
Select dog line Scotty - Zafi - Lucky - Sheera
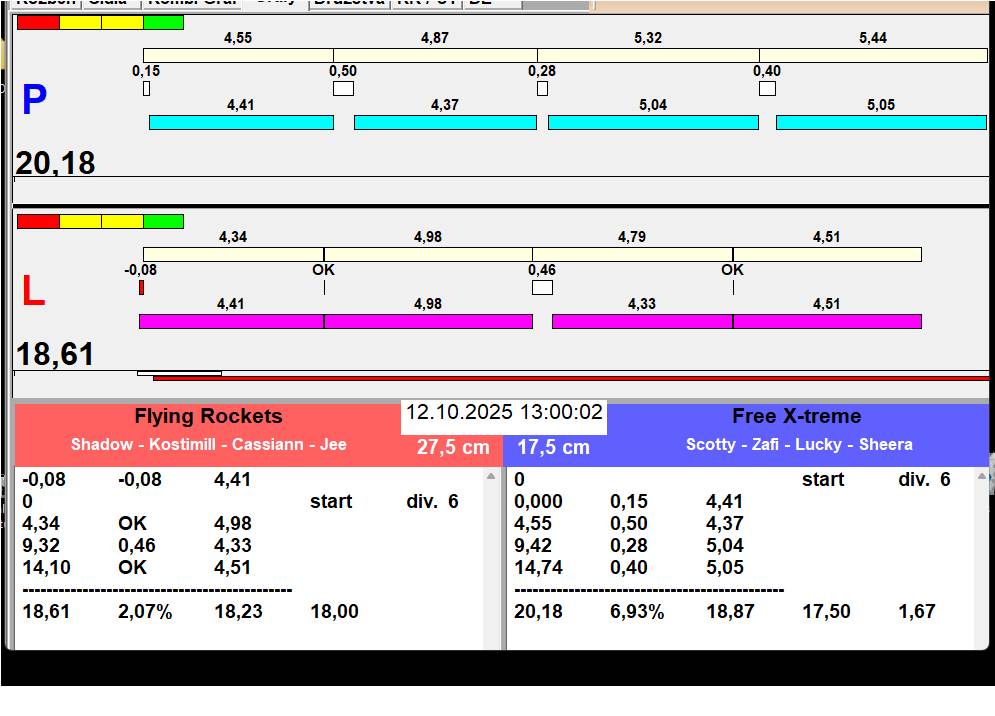pos(800,444)
